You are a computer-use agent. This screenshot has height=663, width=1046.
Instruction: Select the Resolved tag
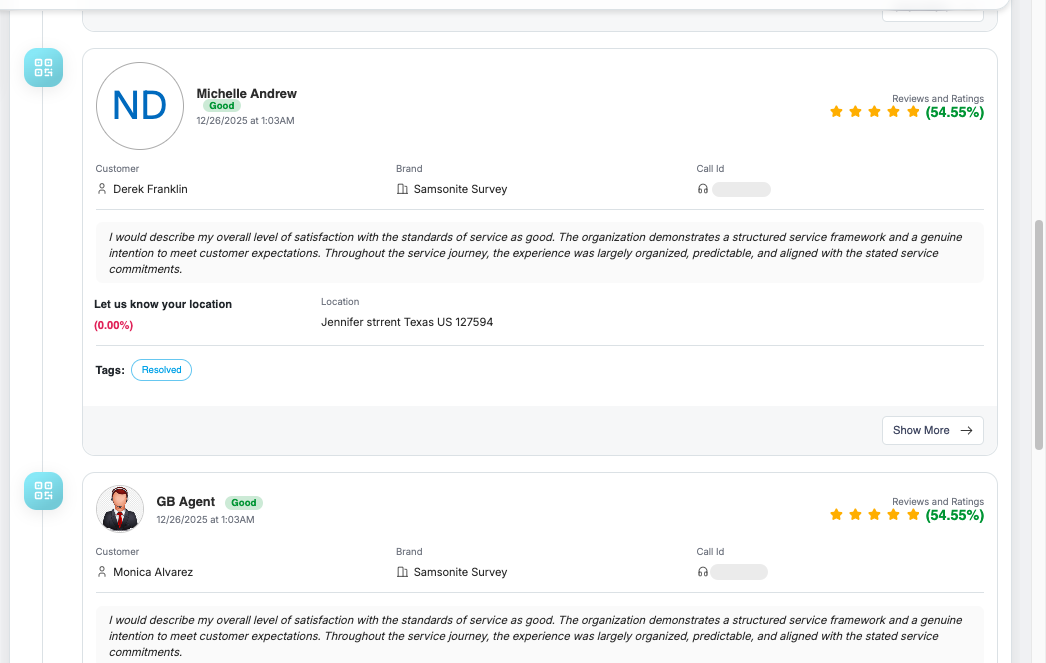pos(161,370)
